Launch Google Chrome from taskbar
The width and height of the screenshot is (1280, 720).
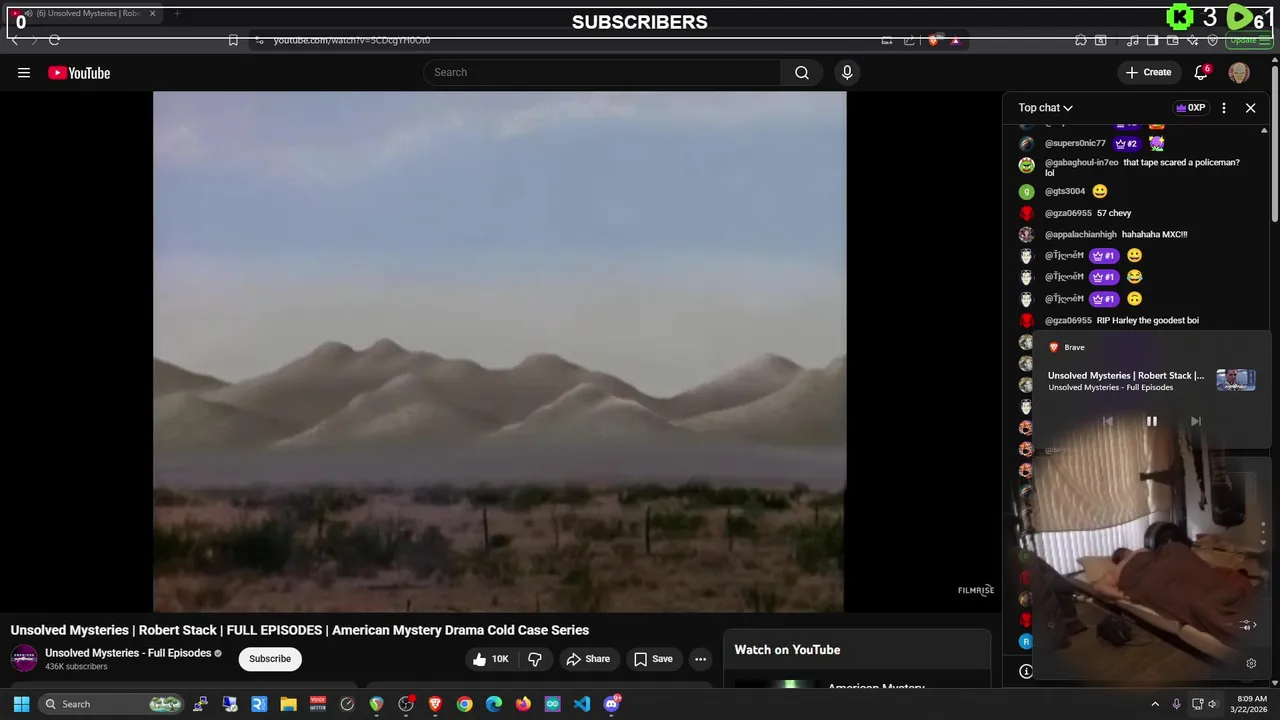click(x=464, y=704)
